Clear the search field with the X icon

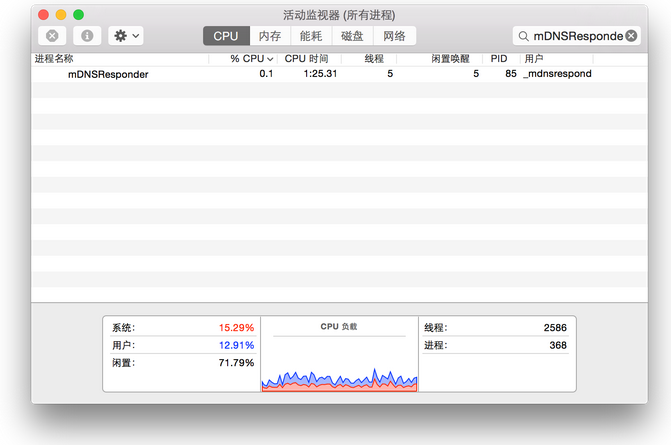[631, 36]
